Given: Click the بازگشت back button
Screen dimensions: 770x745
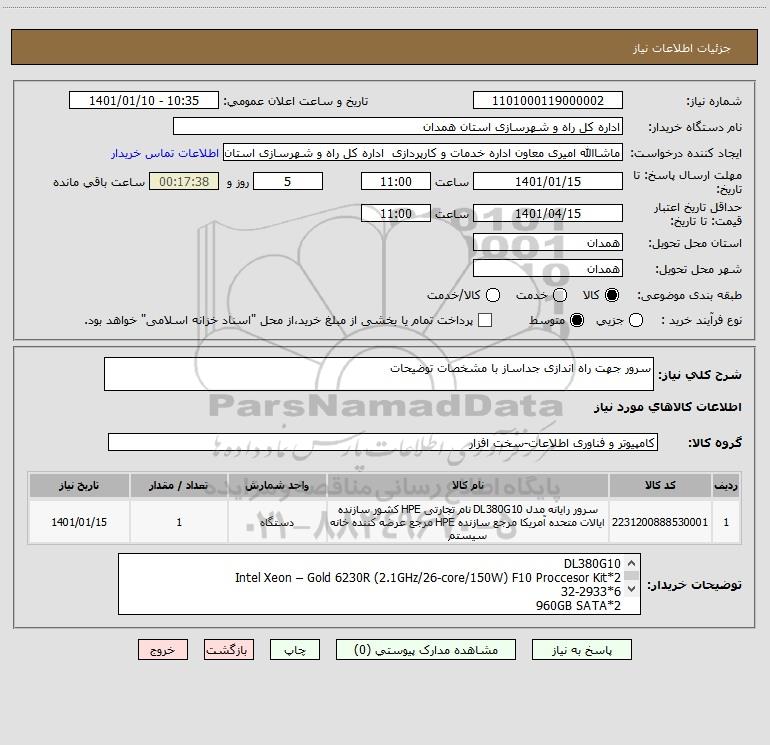Looking at the screenshot, I should pos(229,650).
